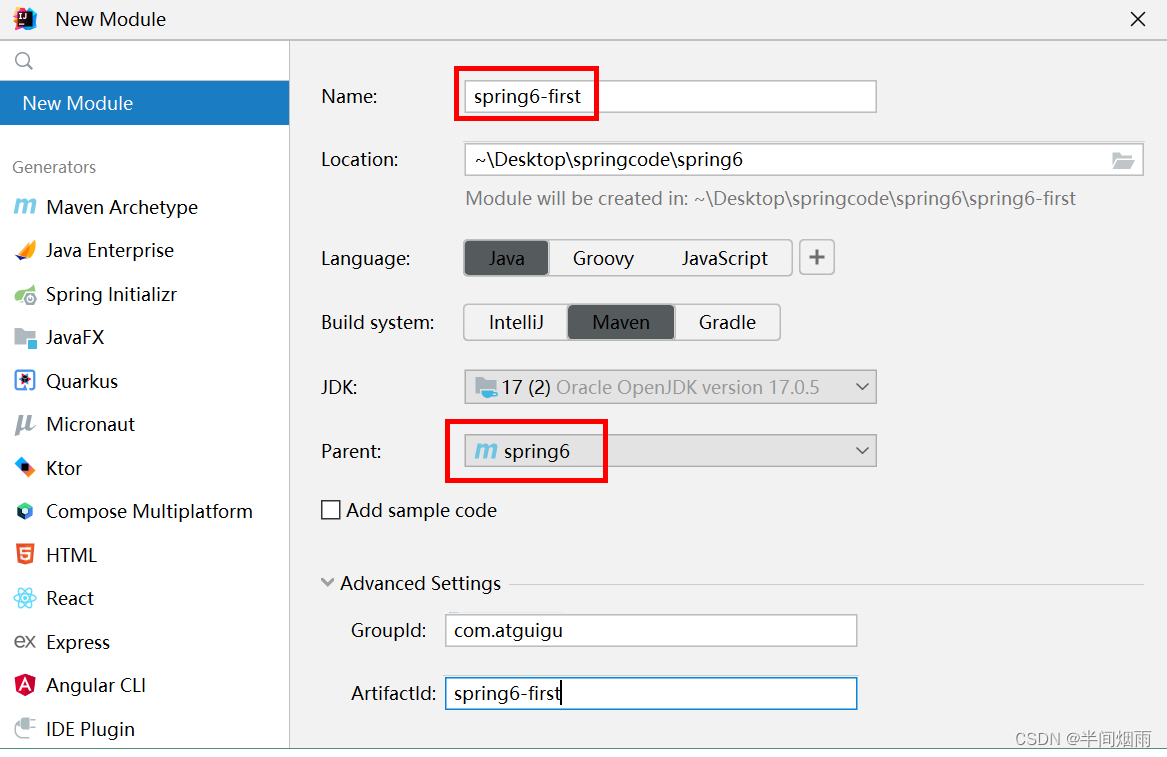Click the GroupId field com.atguigu
The width and height of the screenshot is (1167, 757).
coord(650,630)
